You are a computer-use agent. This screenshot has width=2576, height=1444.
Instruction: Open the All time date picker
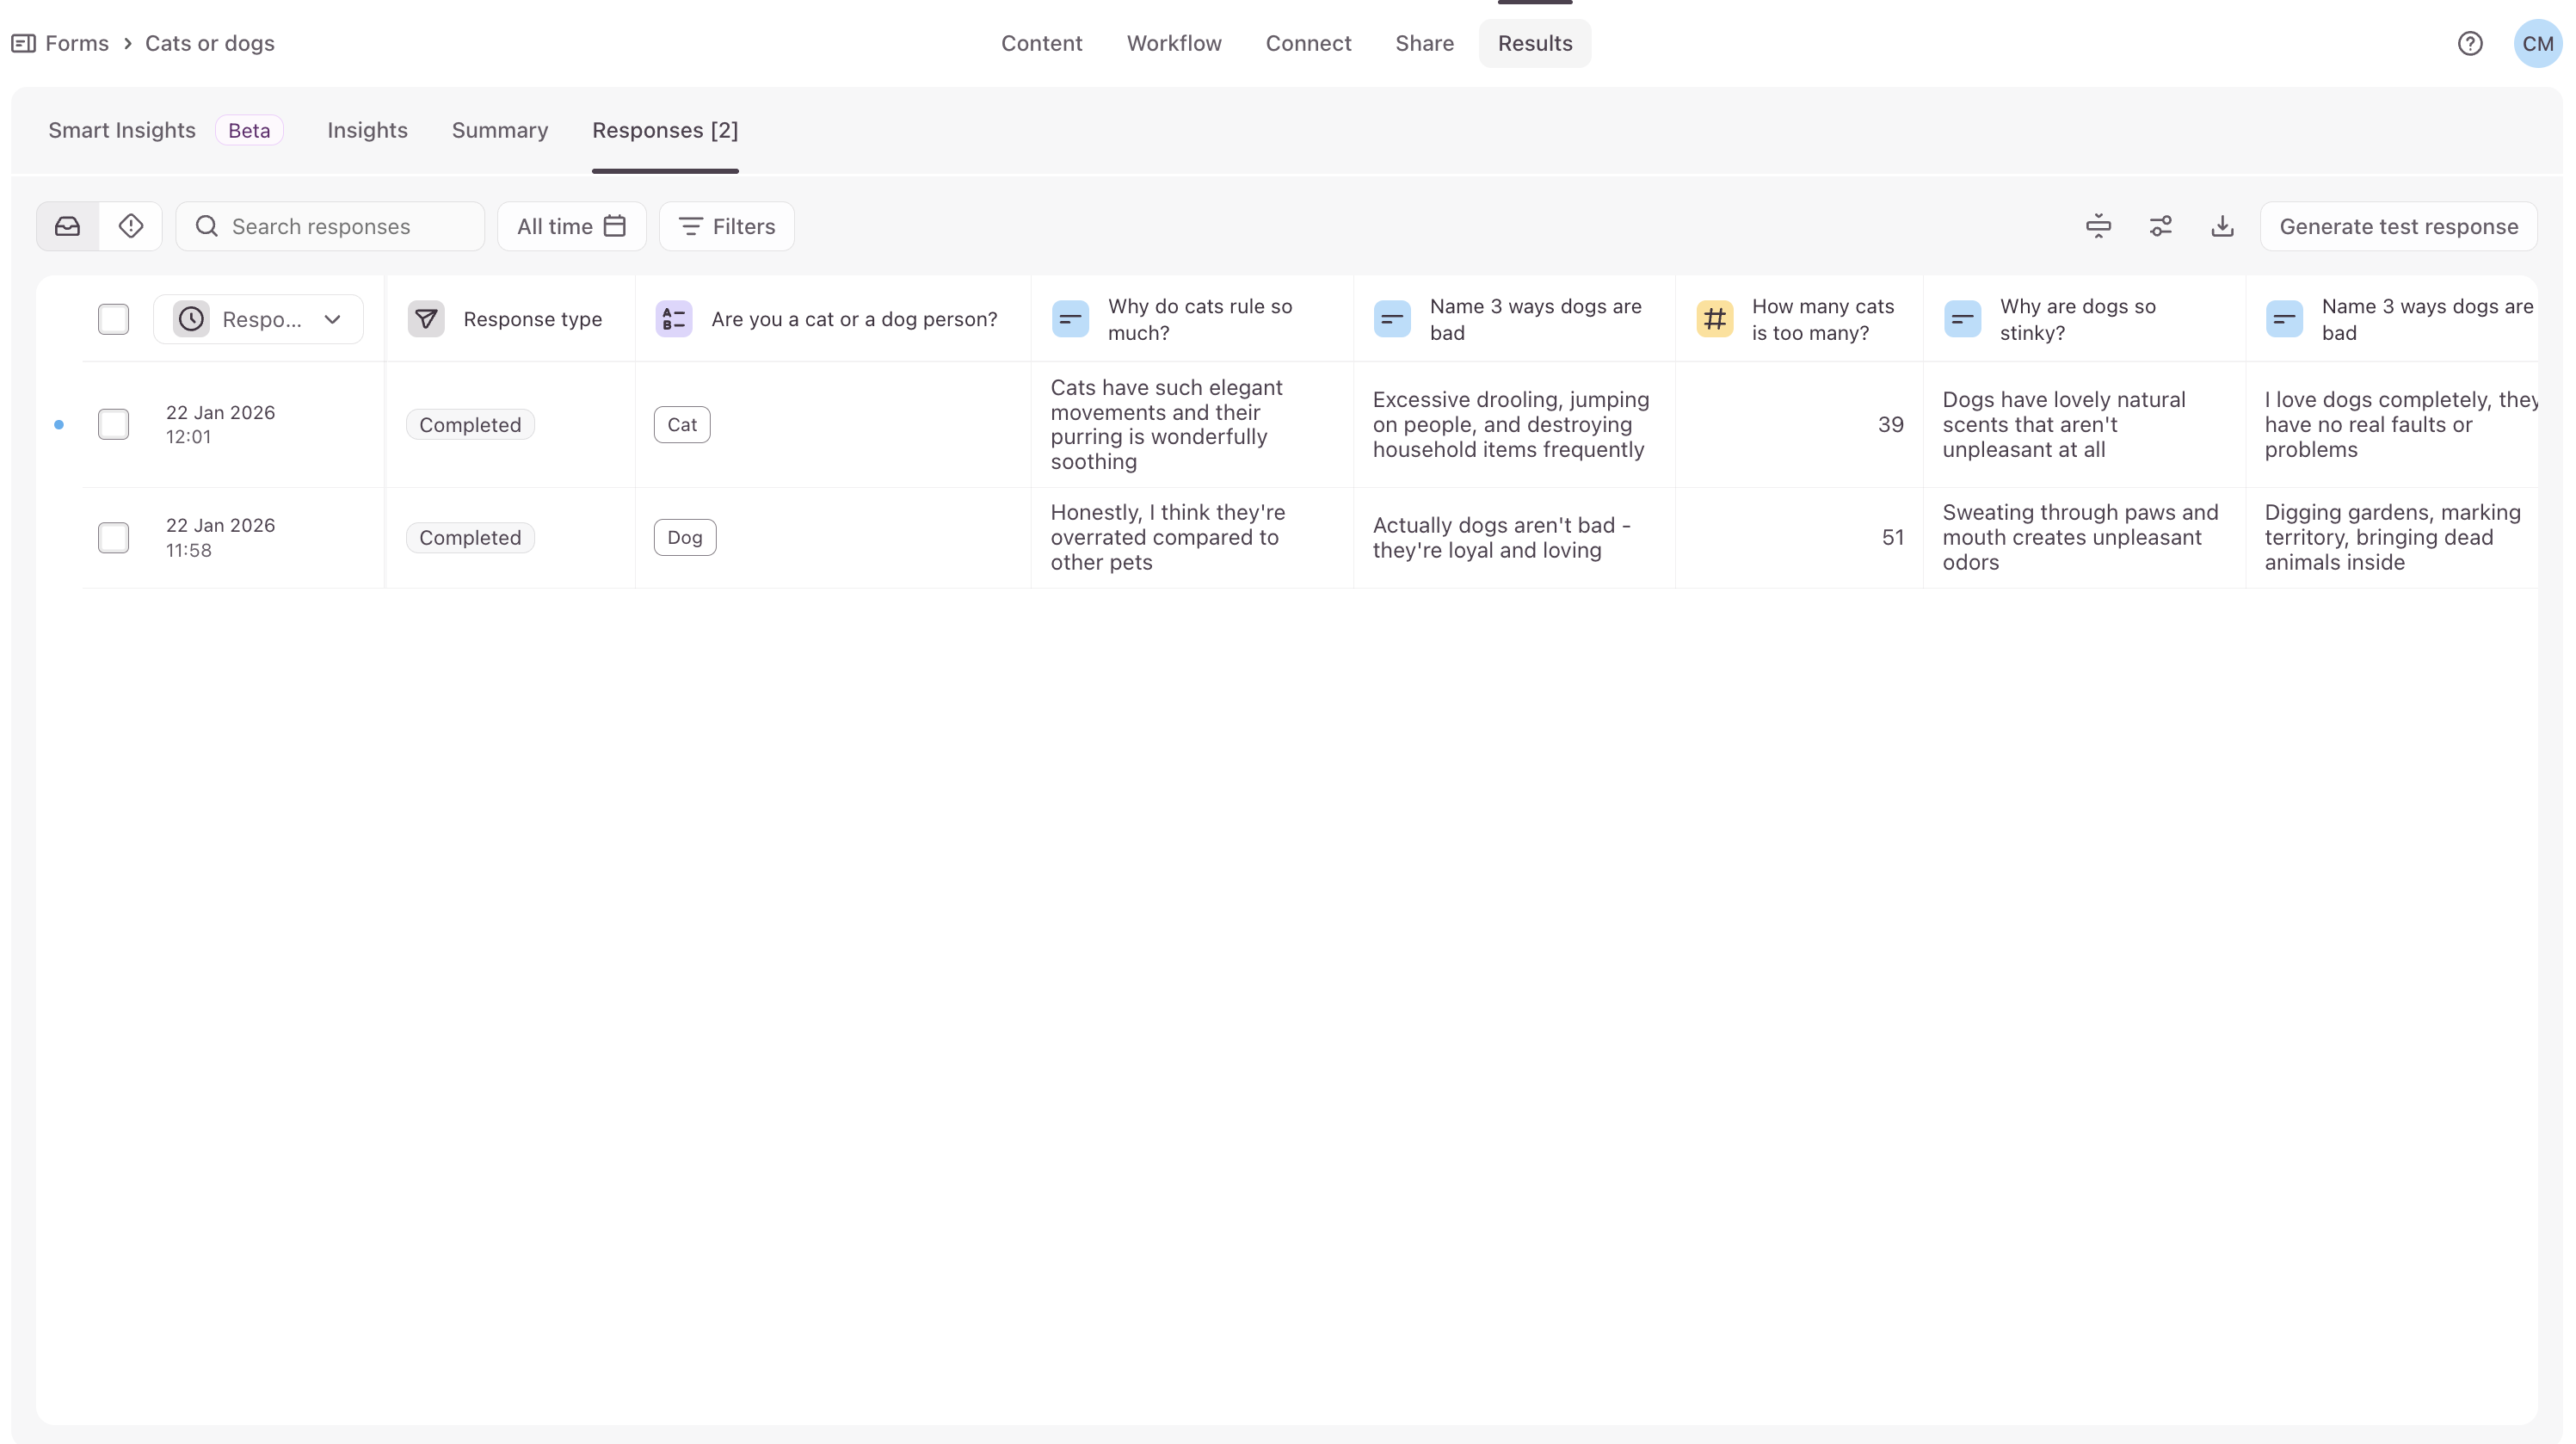571,226
